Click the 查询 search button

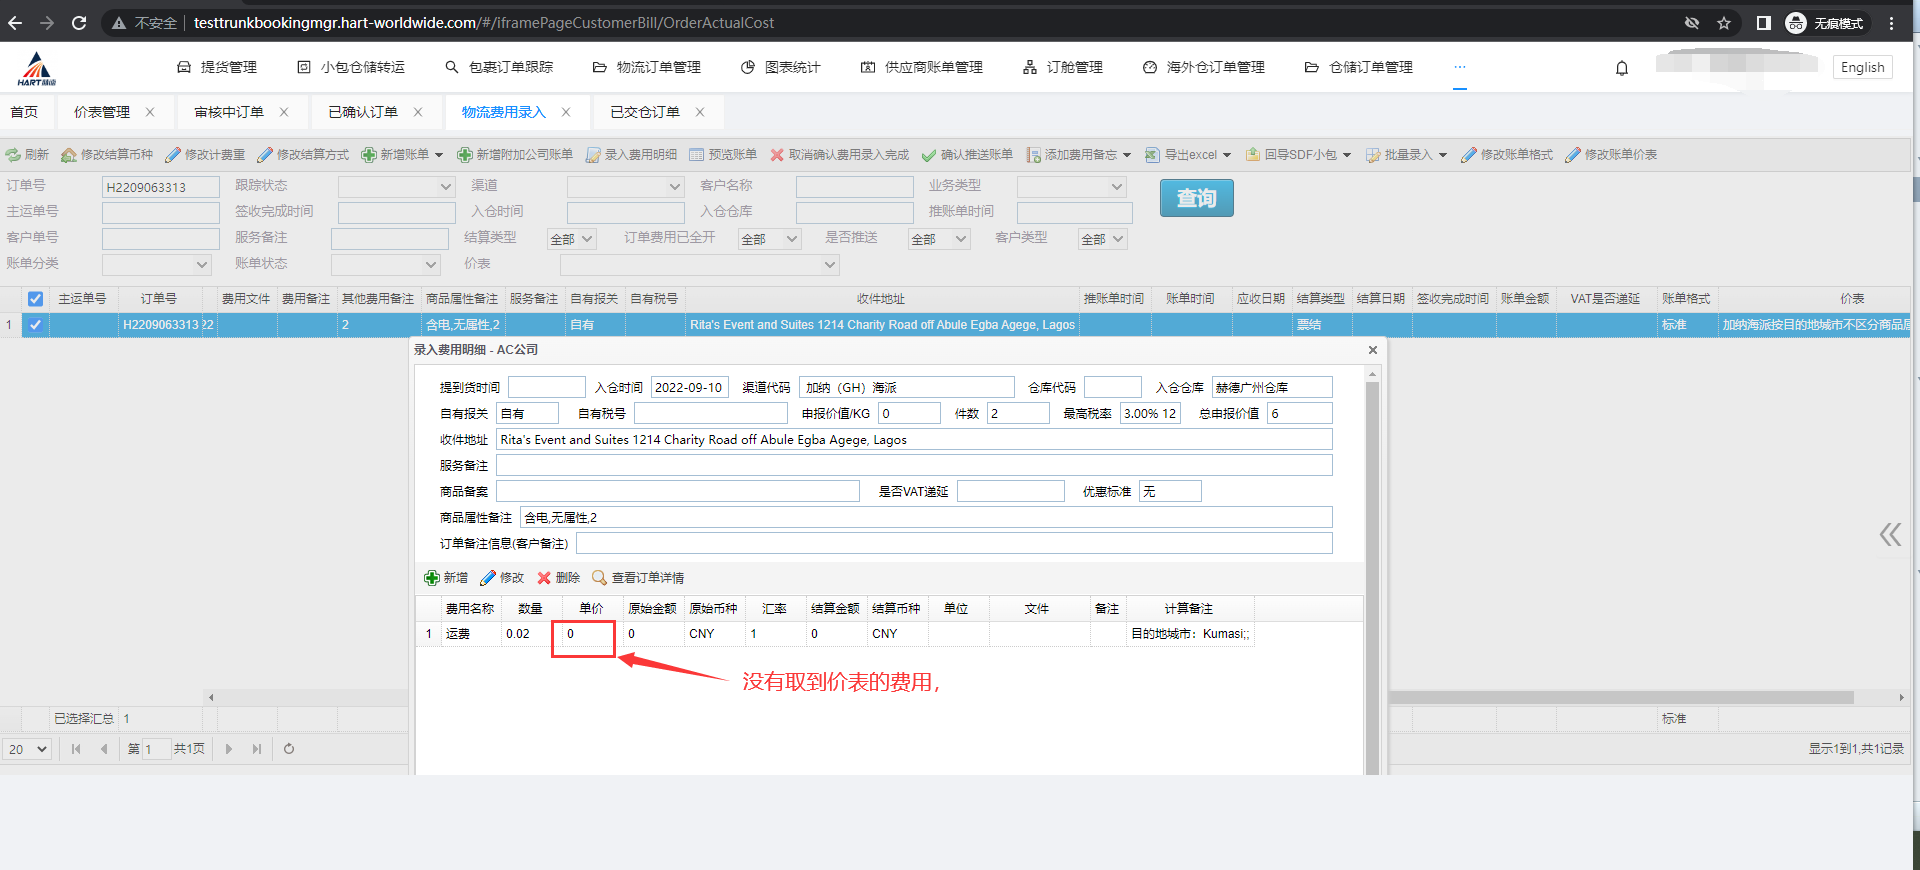[x=1196, y=198]
